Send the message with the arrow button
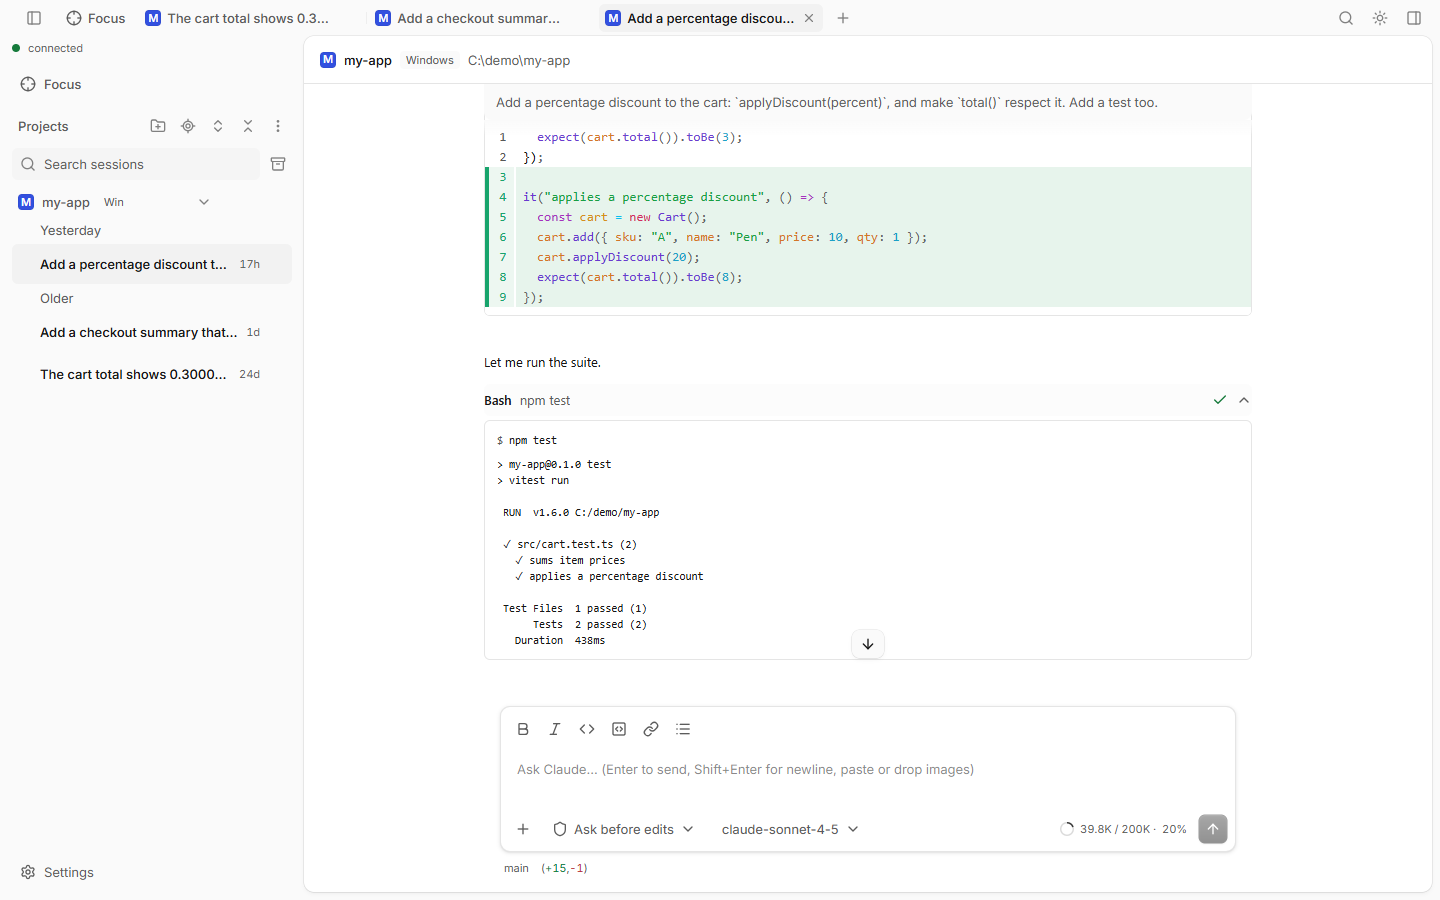The width and height of the screenshot is (1440, 900). (x=1213, y=829)
